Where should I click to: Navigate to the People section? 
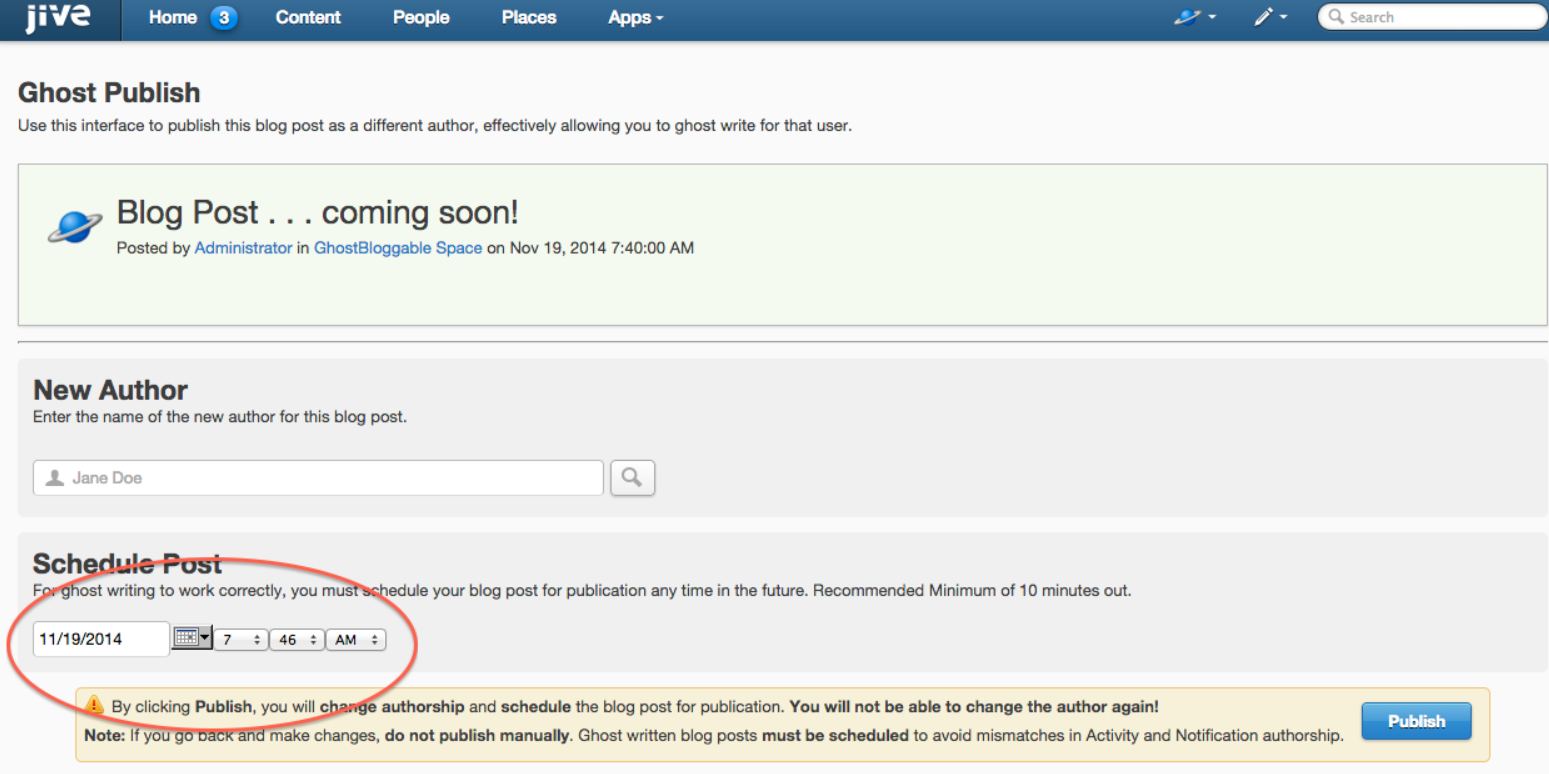pos(420,18)
